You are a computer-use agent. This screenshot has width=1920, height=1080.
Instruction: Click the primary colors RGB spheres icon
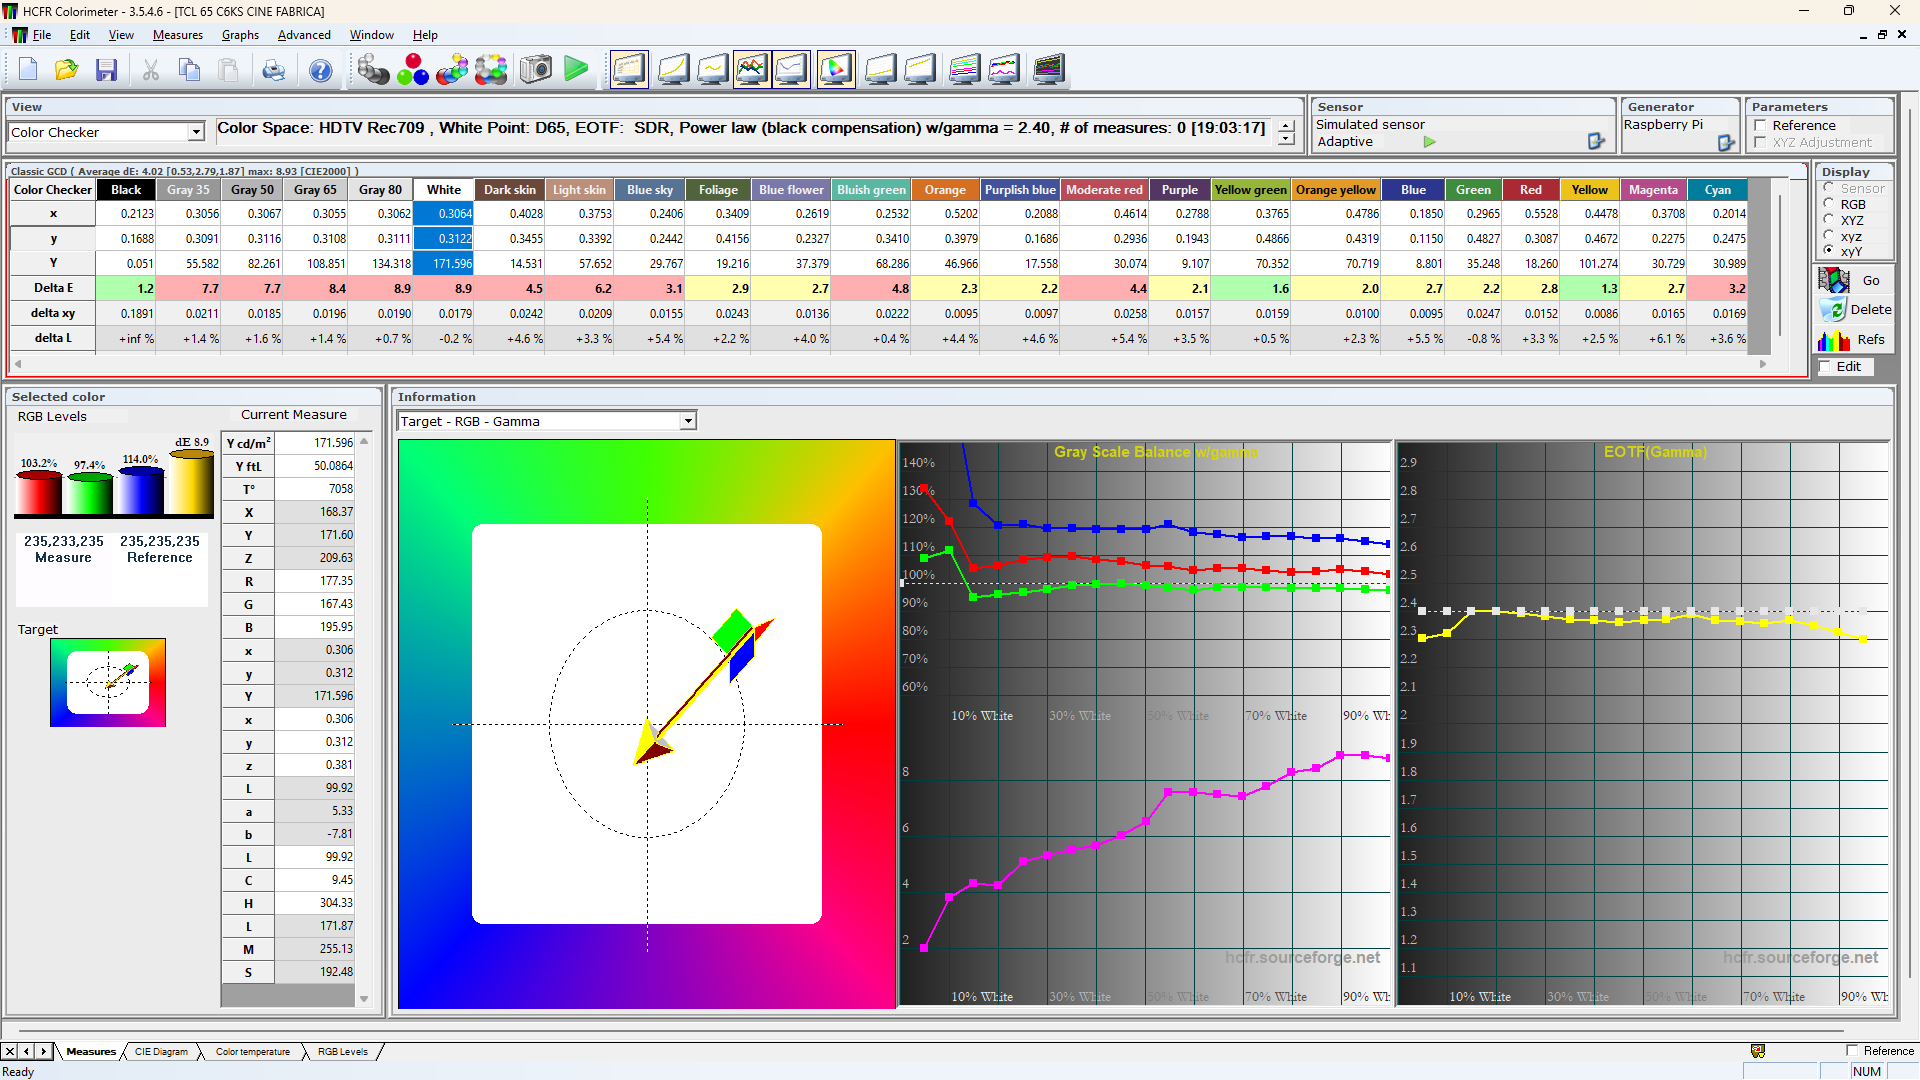[412, 70]
